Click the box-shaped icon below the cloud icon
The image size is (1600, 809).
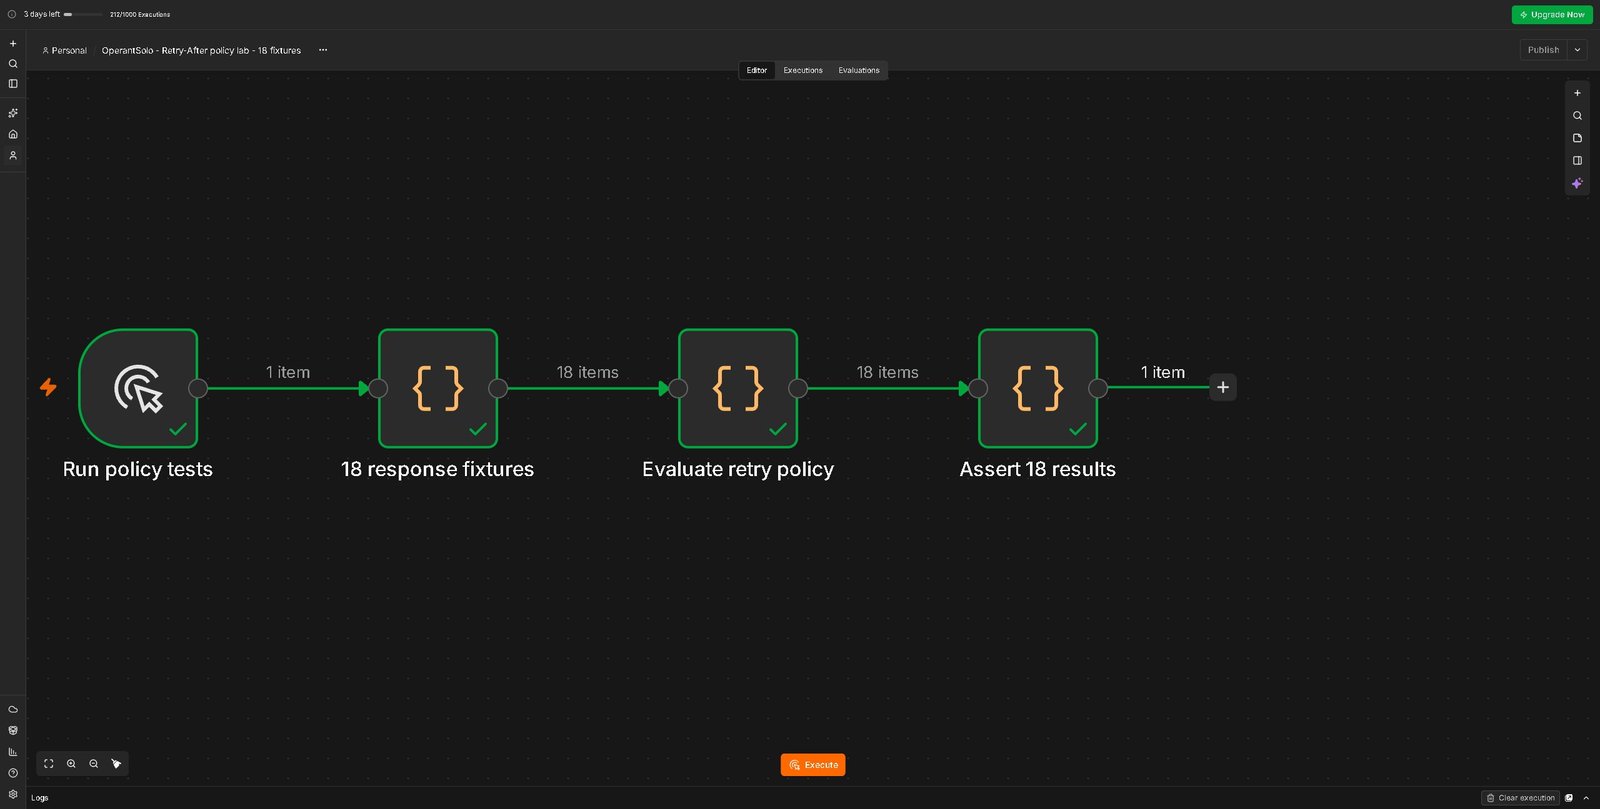13,730
